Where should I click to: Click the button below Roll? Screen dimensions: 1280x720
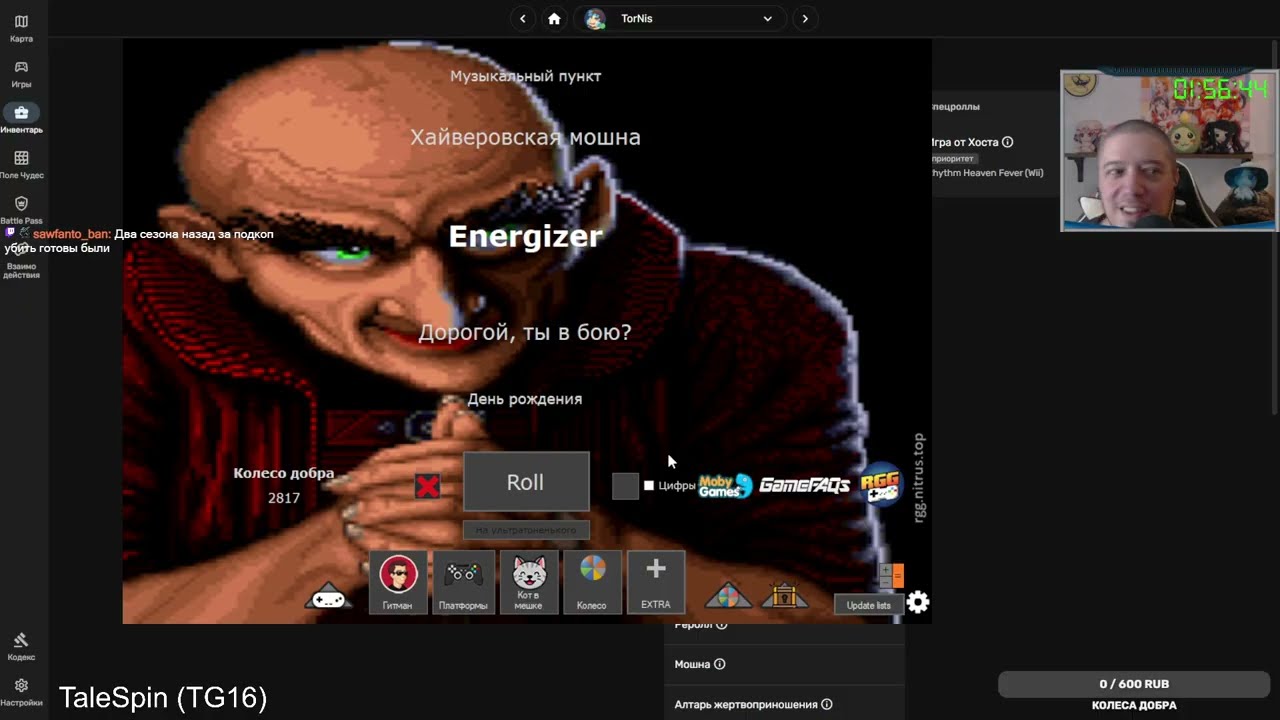526,530
